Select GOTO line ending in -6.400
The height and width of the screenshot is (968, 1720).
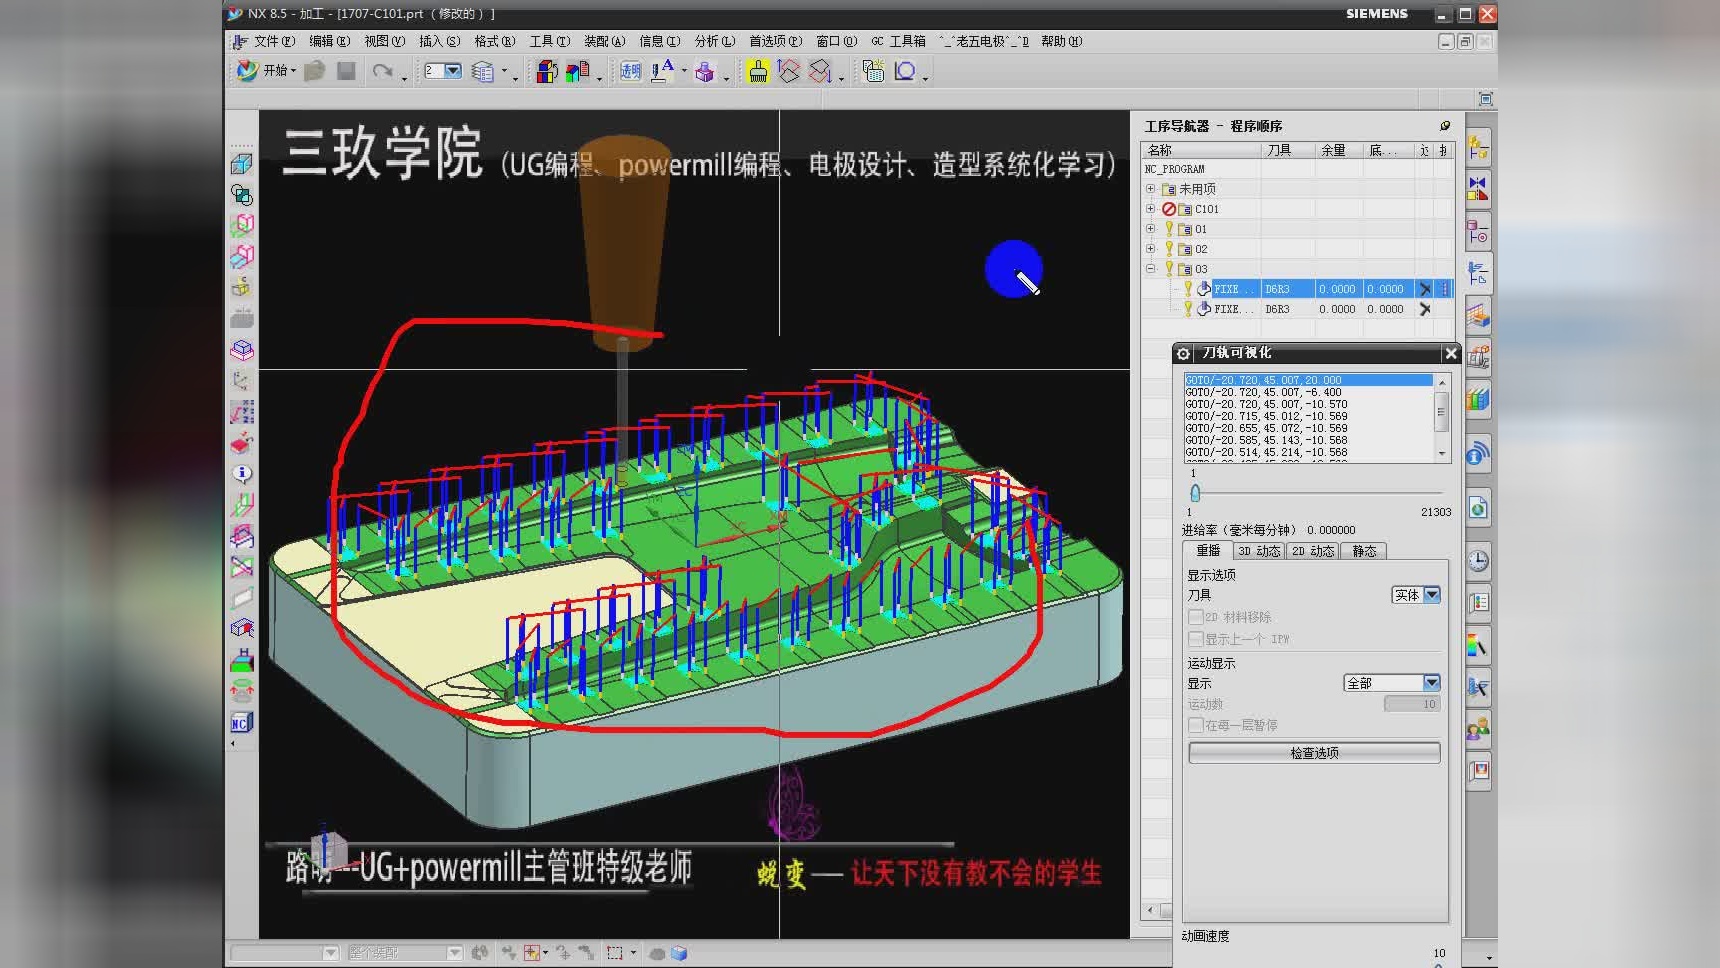pos(1309,392)
